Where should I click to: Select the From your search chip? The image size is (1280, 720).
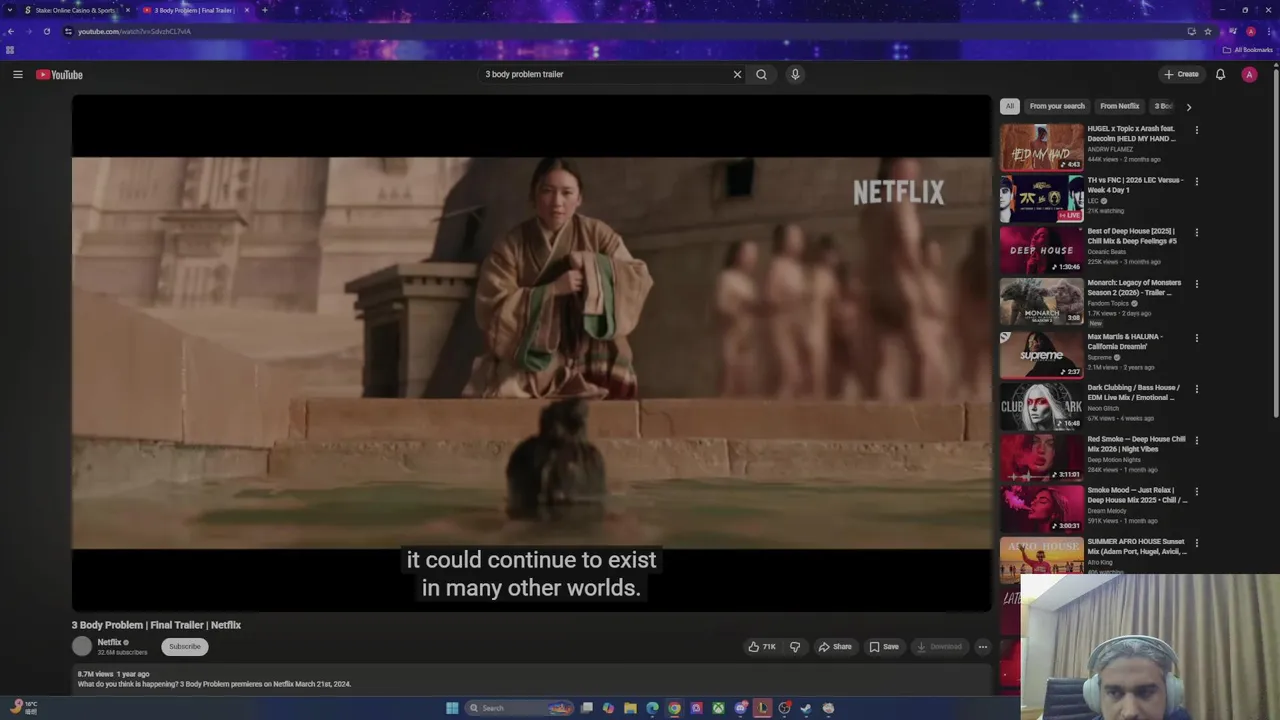click(1057, 106)
